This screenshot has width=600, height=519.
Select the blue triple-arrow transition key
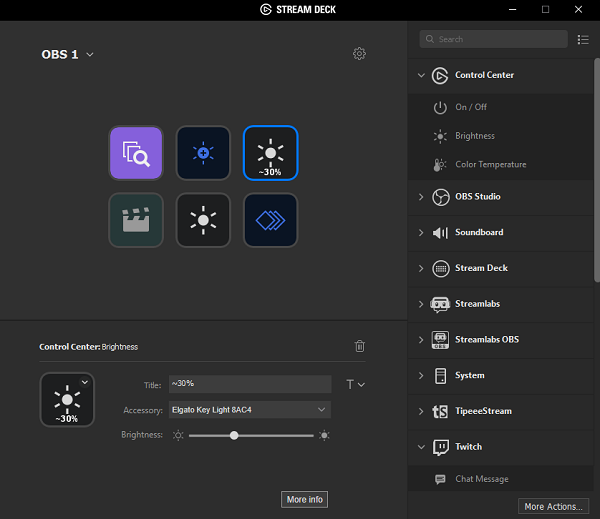[x=271, y=220]
